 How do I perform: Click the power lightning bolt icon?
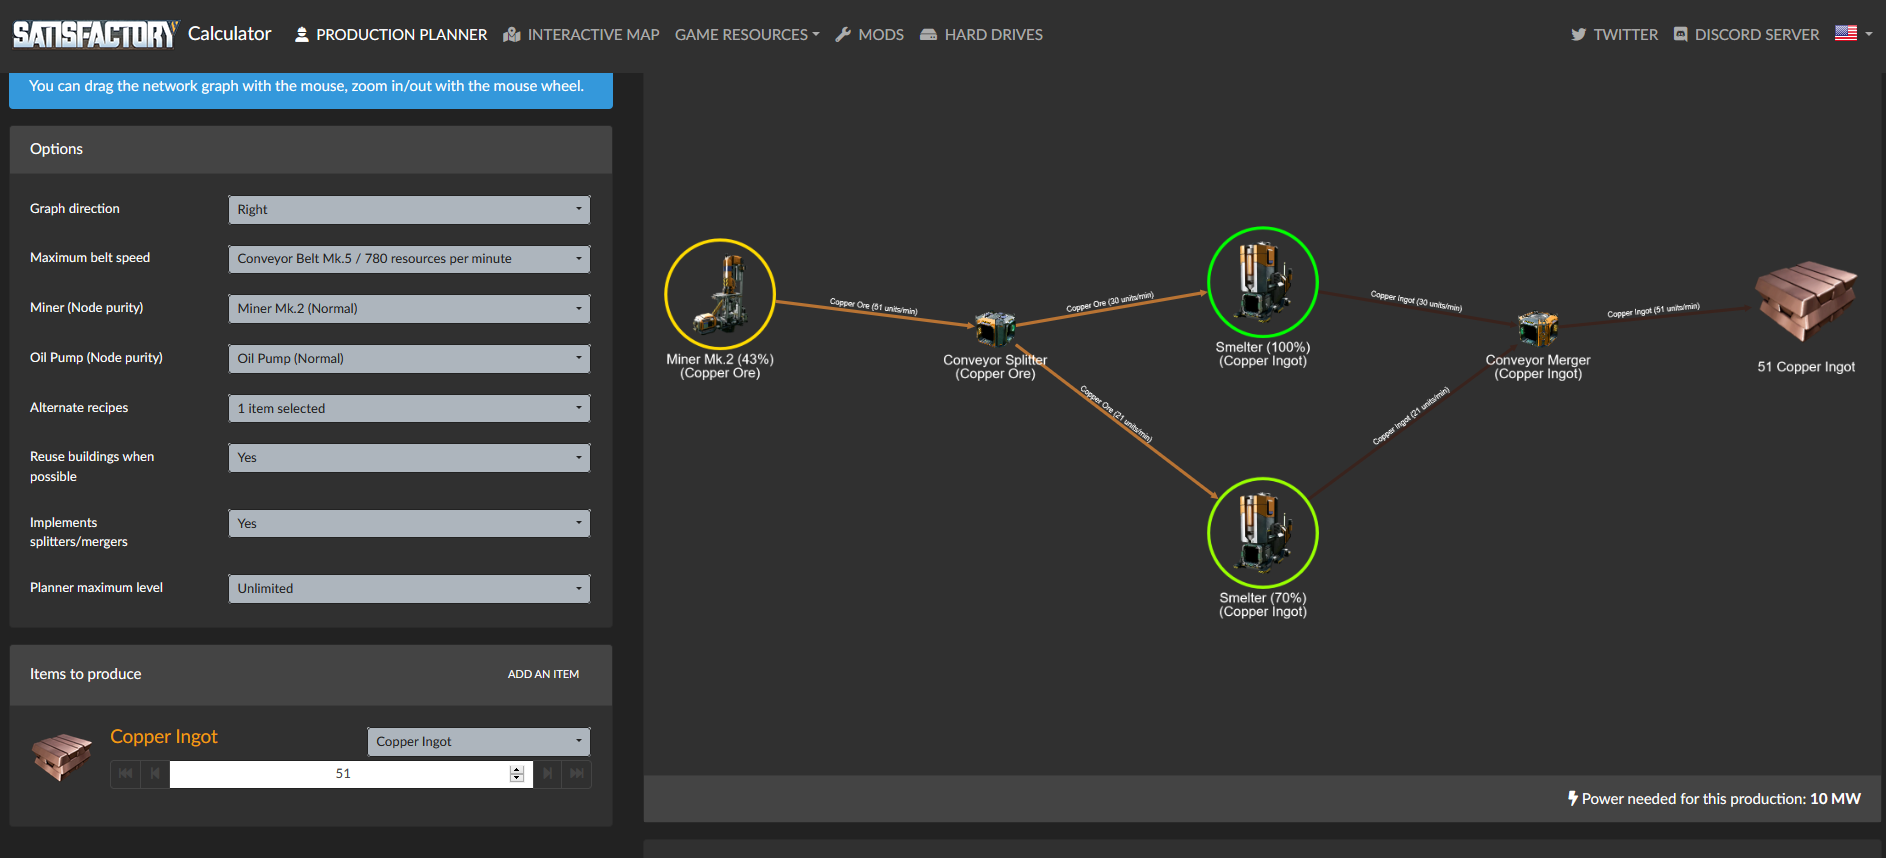coord(1573,798)
